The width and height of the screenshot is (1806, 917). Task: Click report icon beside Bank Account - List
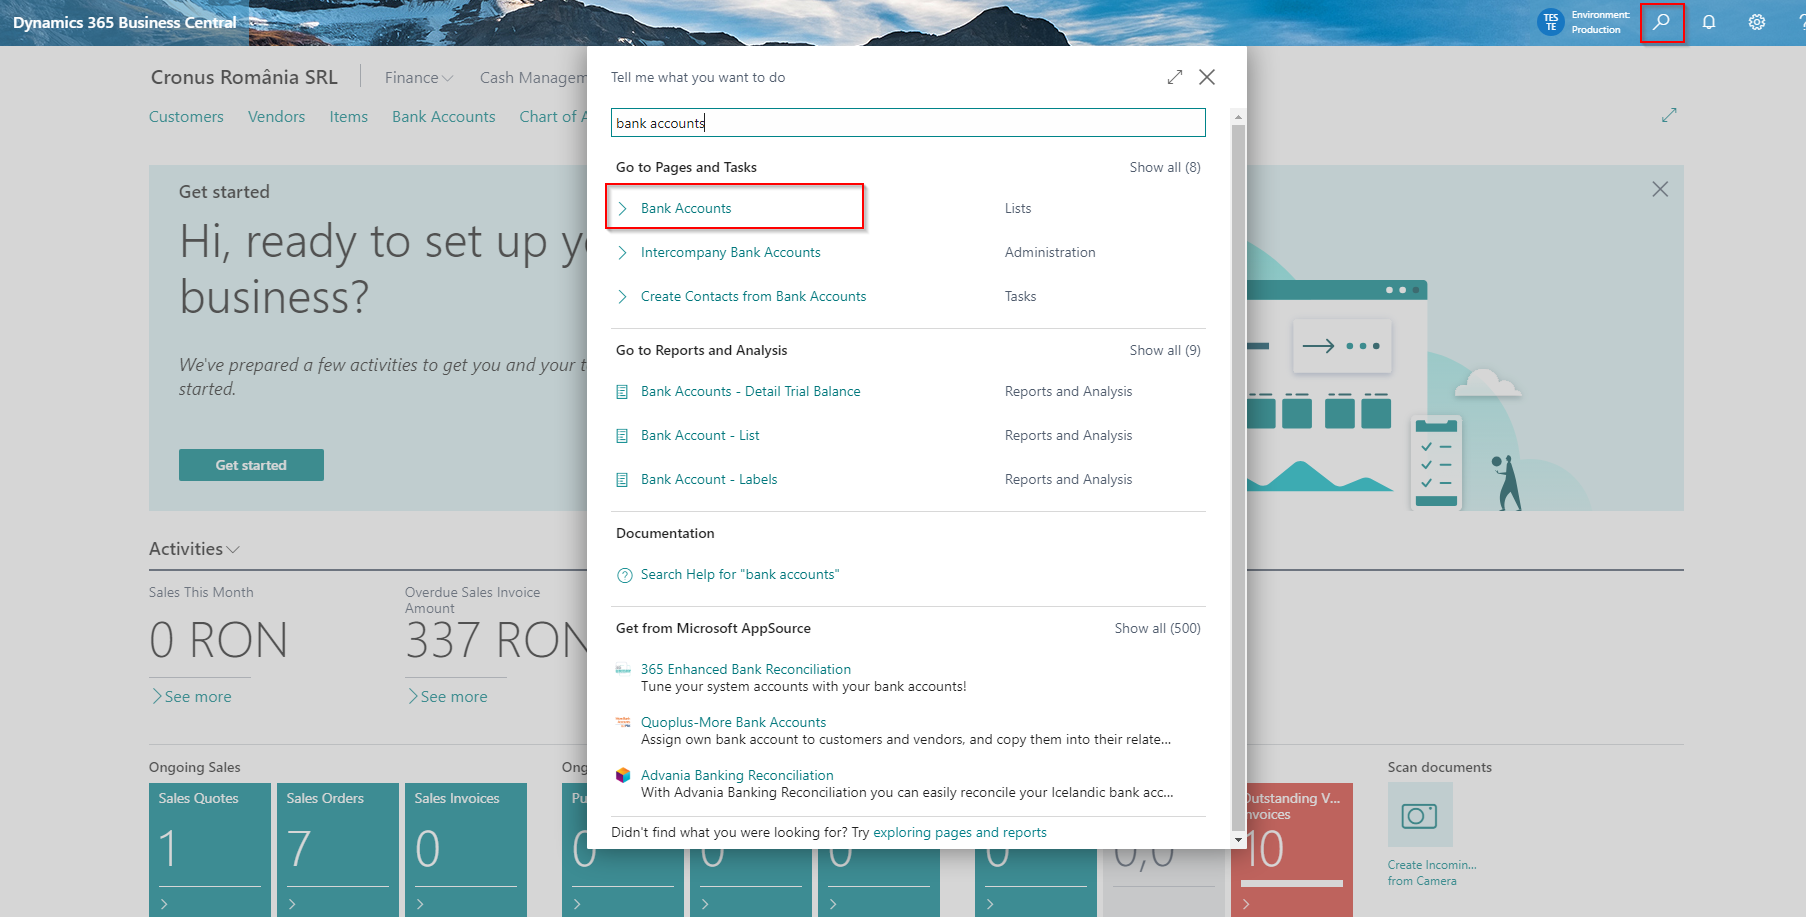pyautogui.click(x=622, y=436)
